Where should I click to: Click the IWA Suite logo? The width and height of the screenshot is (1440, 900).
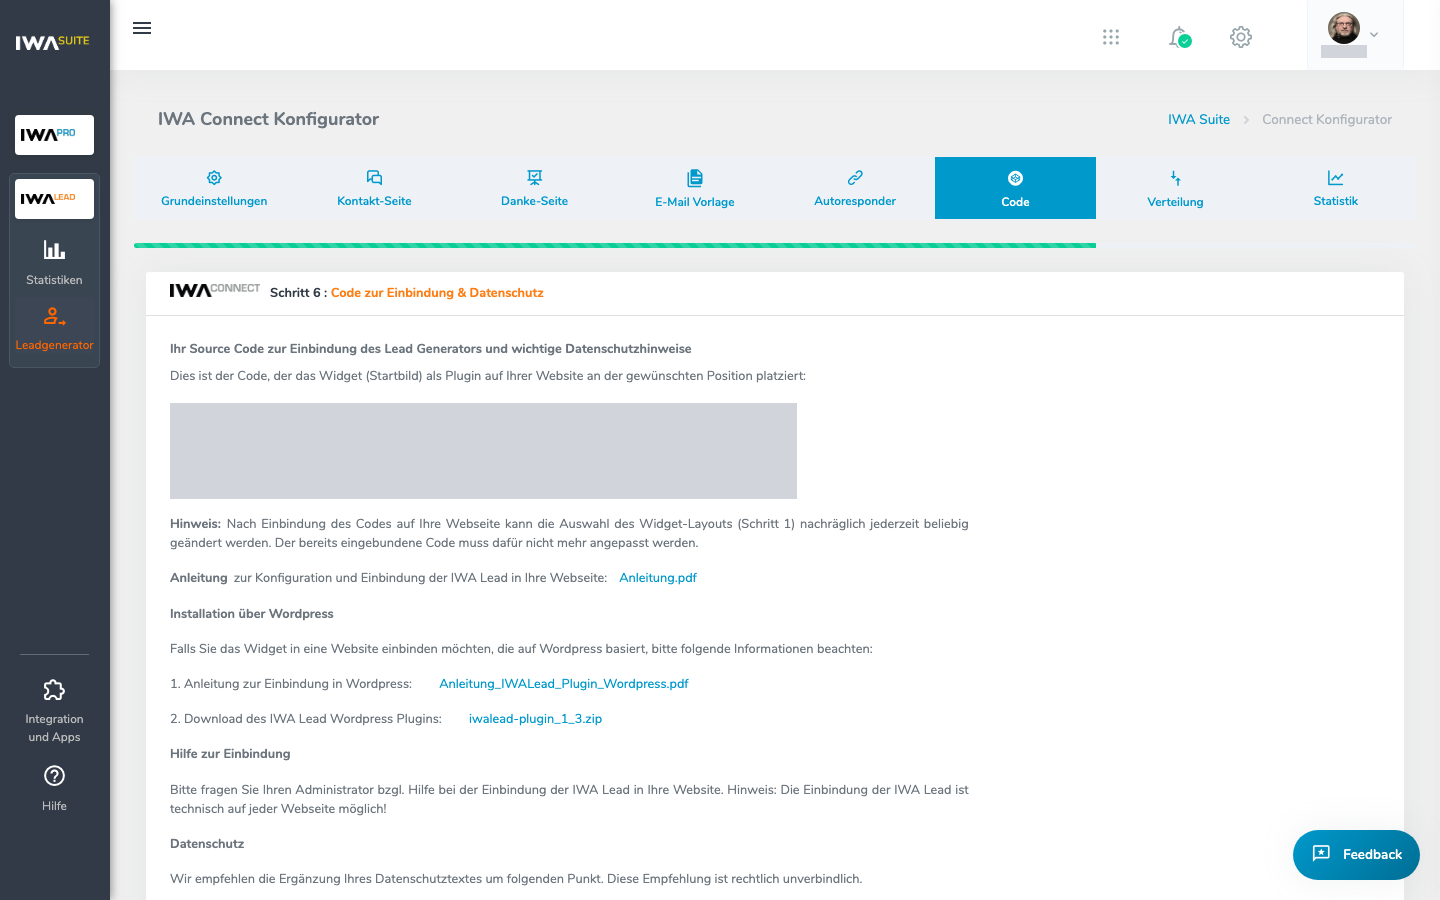click(53, 42)
